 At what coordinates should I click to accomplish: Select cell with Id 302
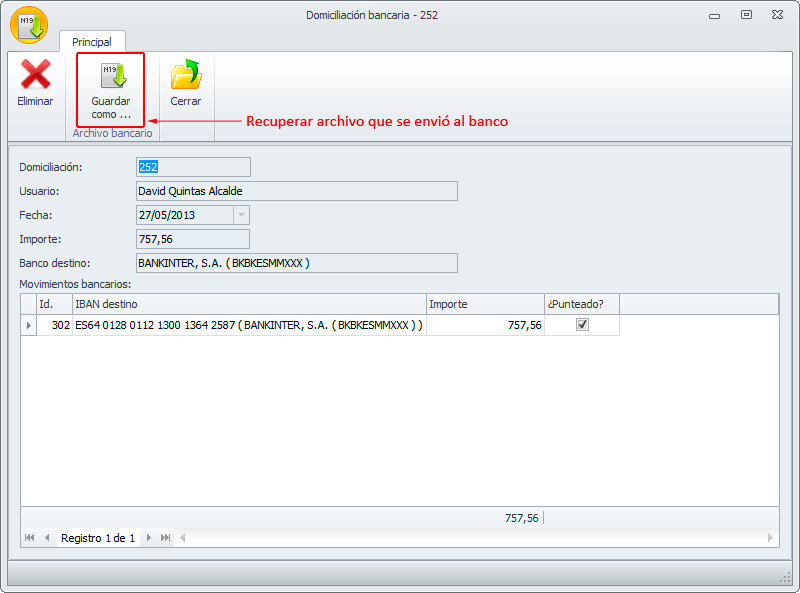55,325
